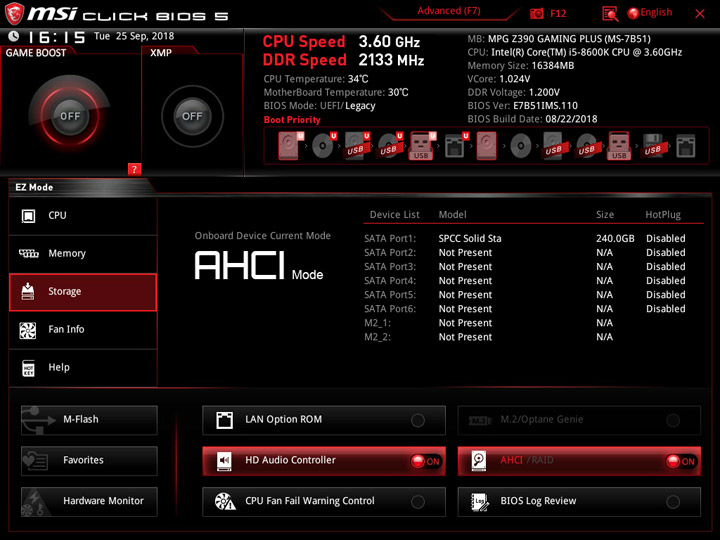Click the SATA Port1 row label
This screenshot has height=540, width=720.
390,239
